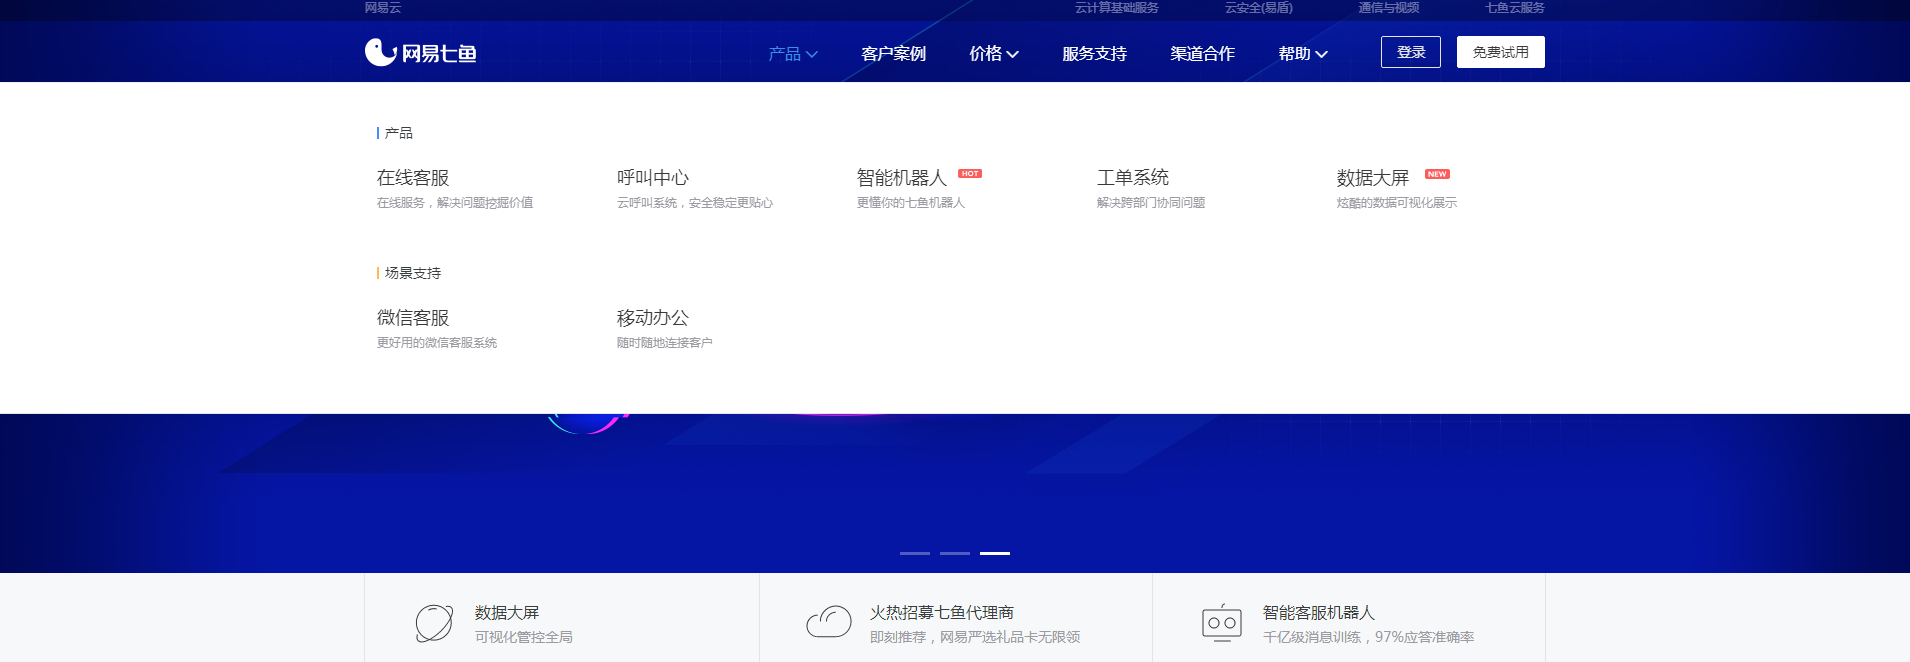Go to second carousel slide indicator
This screenshot has width=1910, height=662.
955,553
